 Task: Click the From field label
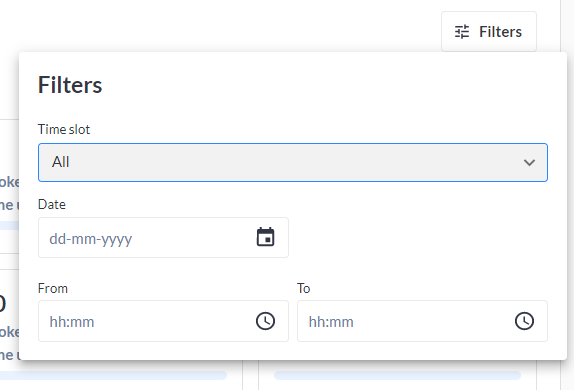[x=53, y=289]
